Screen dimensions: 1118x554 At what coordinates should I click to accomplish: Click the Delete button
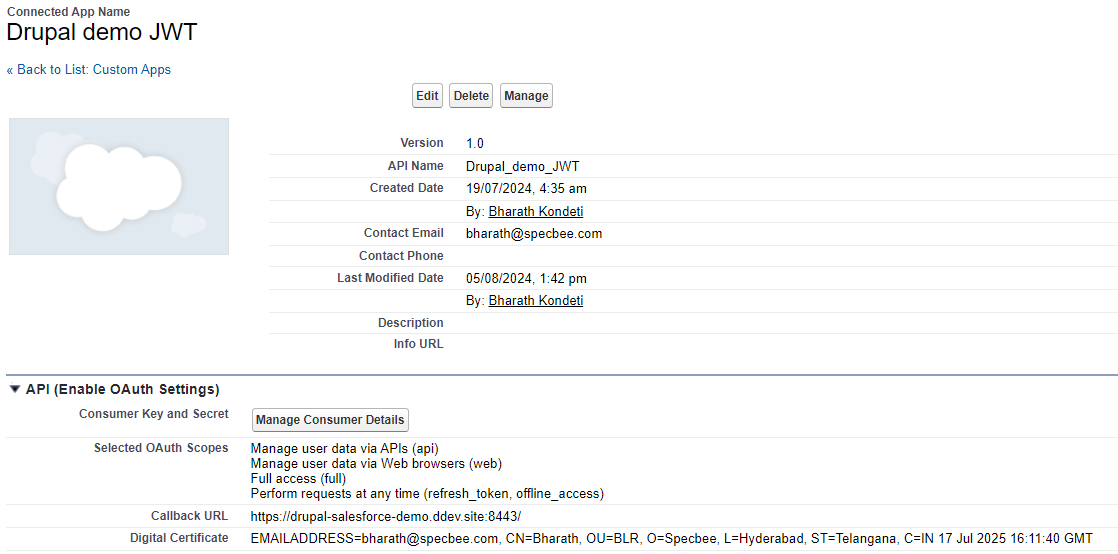coord(471,96)
